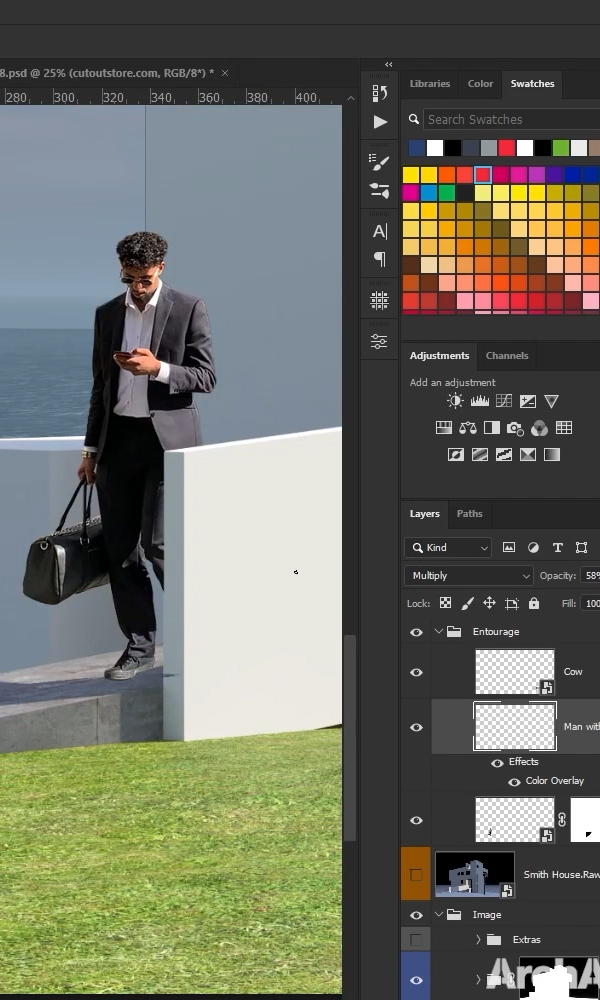Filter layers by shape layers icon
The height and width of the screenshot is (1000, 600).
(x=582, y=547)
